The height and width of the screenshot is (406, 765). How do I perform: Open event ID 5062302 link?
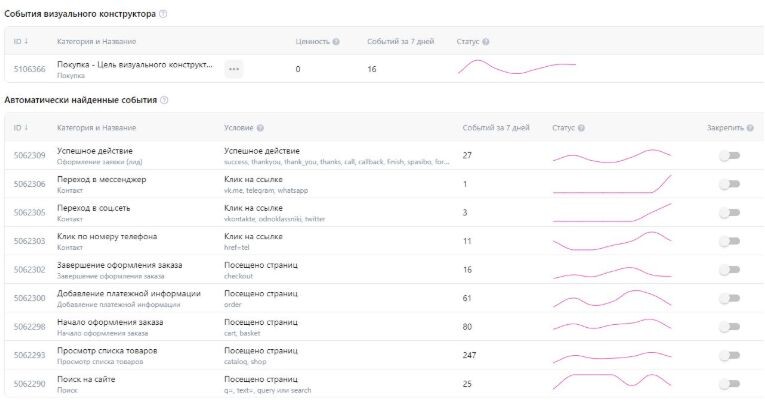click(29, 269)
